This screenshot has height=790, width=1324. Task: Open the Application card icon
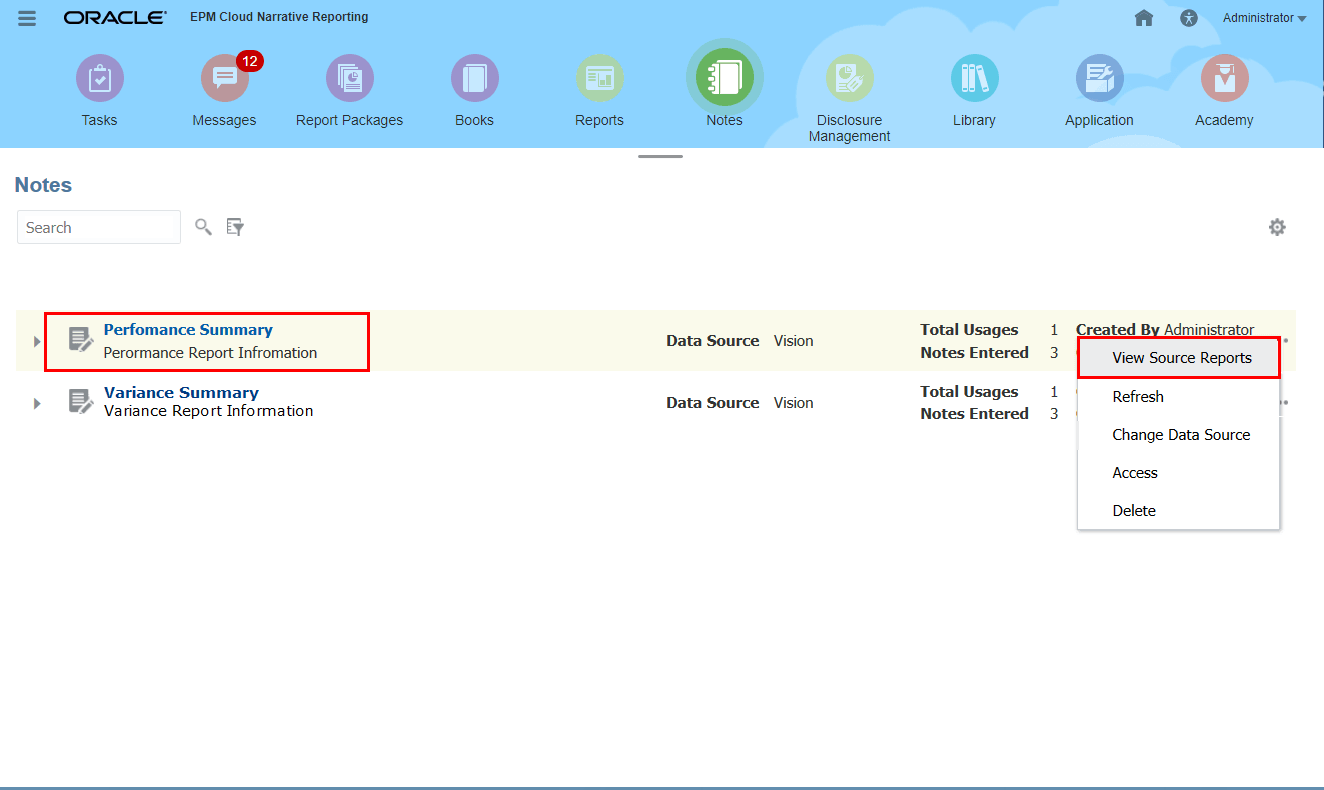[1099, 78]
